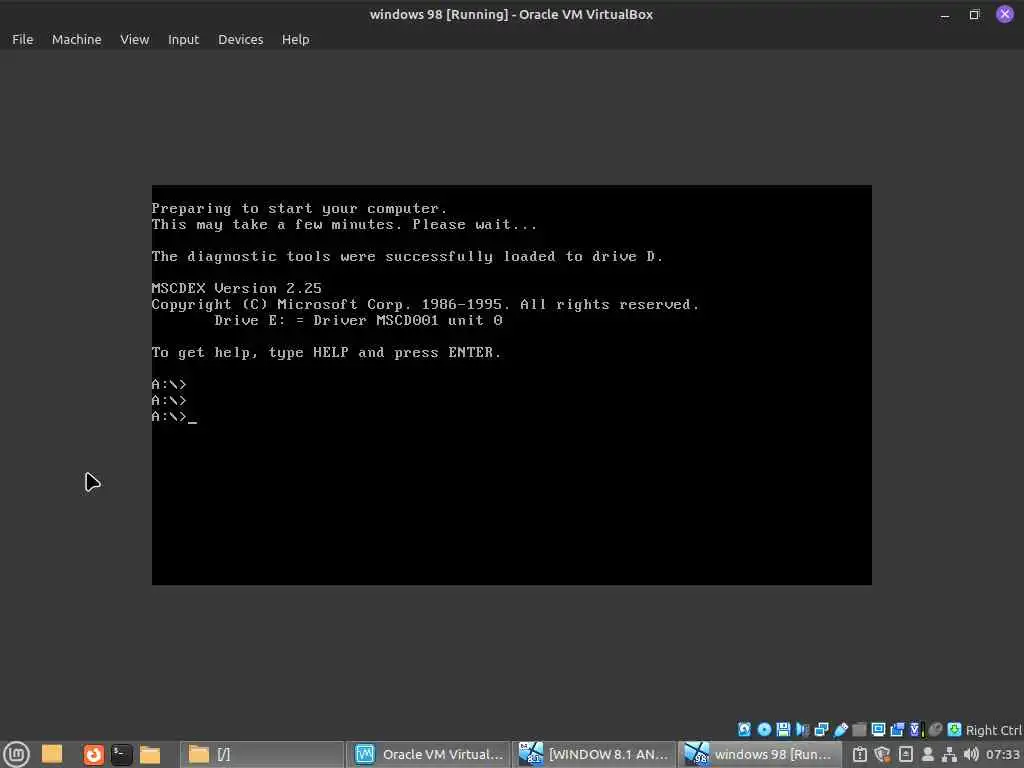The width and height of the screenshot is (1024, 768).
Task: Open the Linux Mint start menu
Action: (x=16, y=754)
